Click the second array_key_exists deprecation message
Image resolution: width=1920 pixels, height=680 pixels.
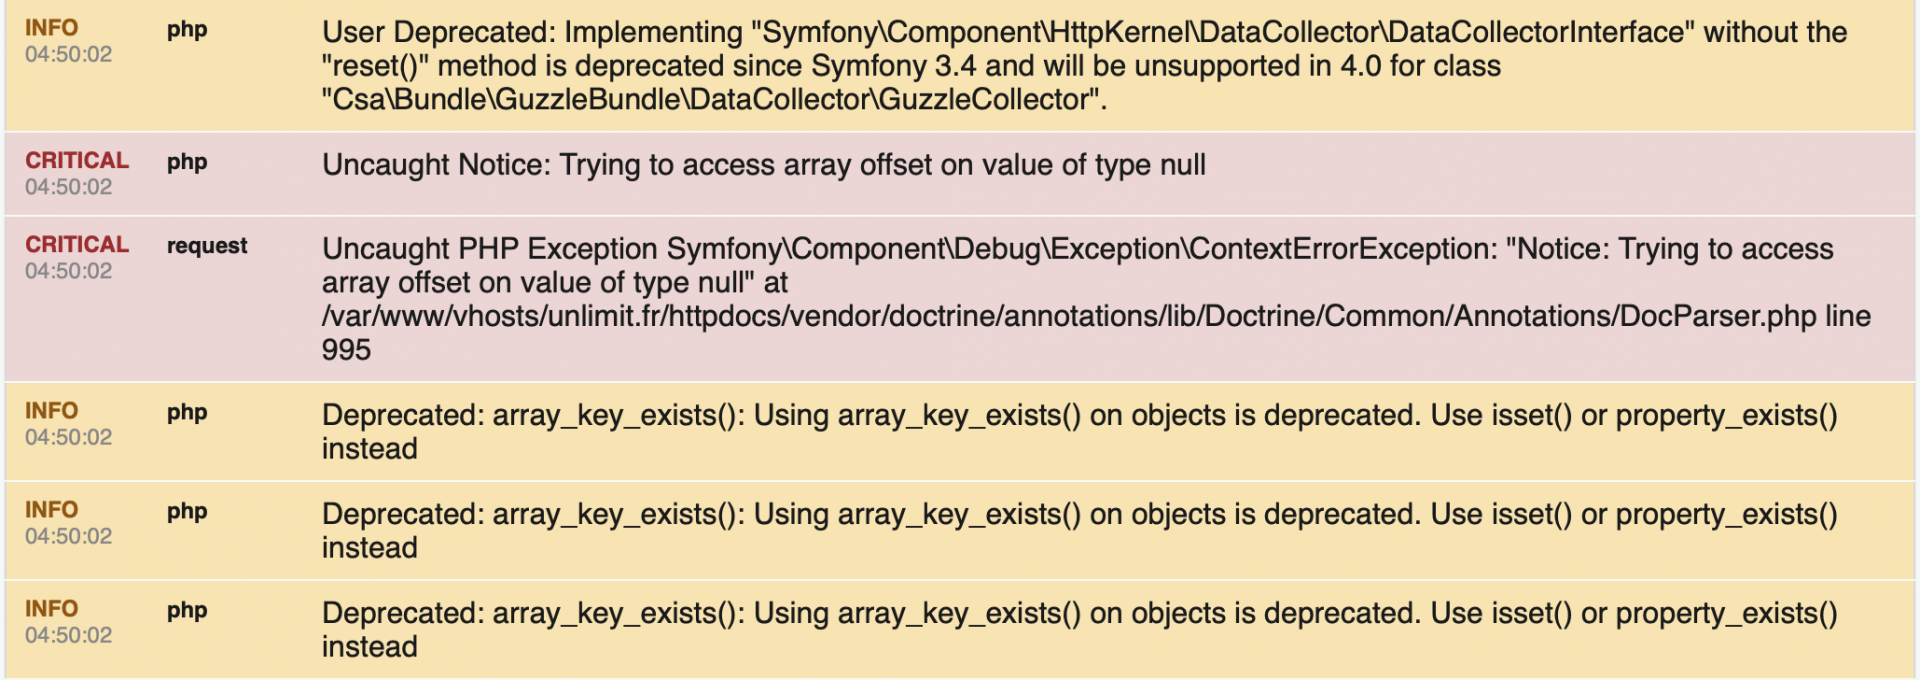tap(1080, 531)
